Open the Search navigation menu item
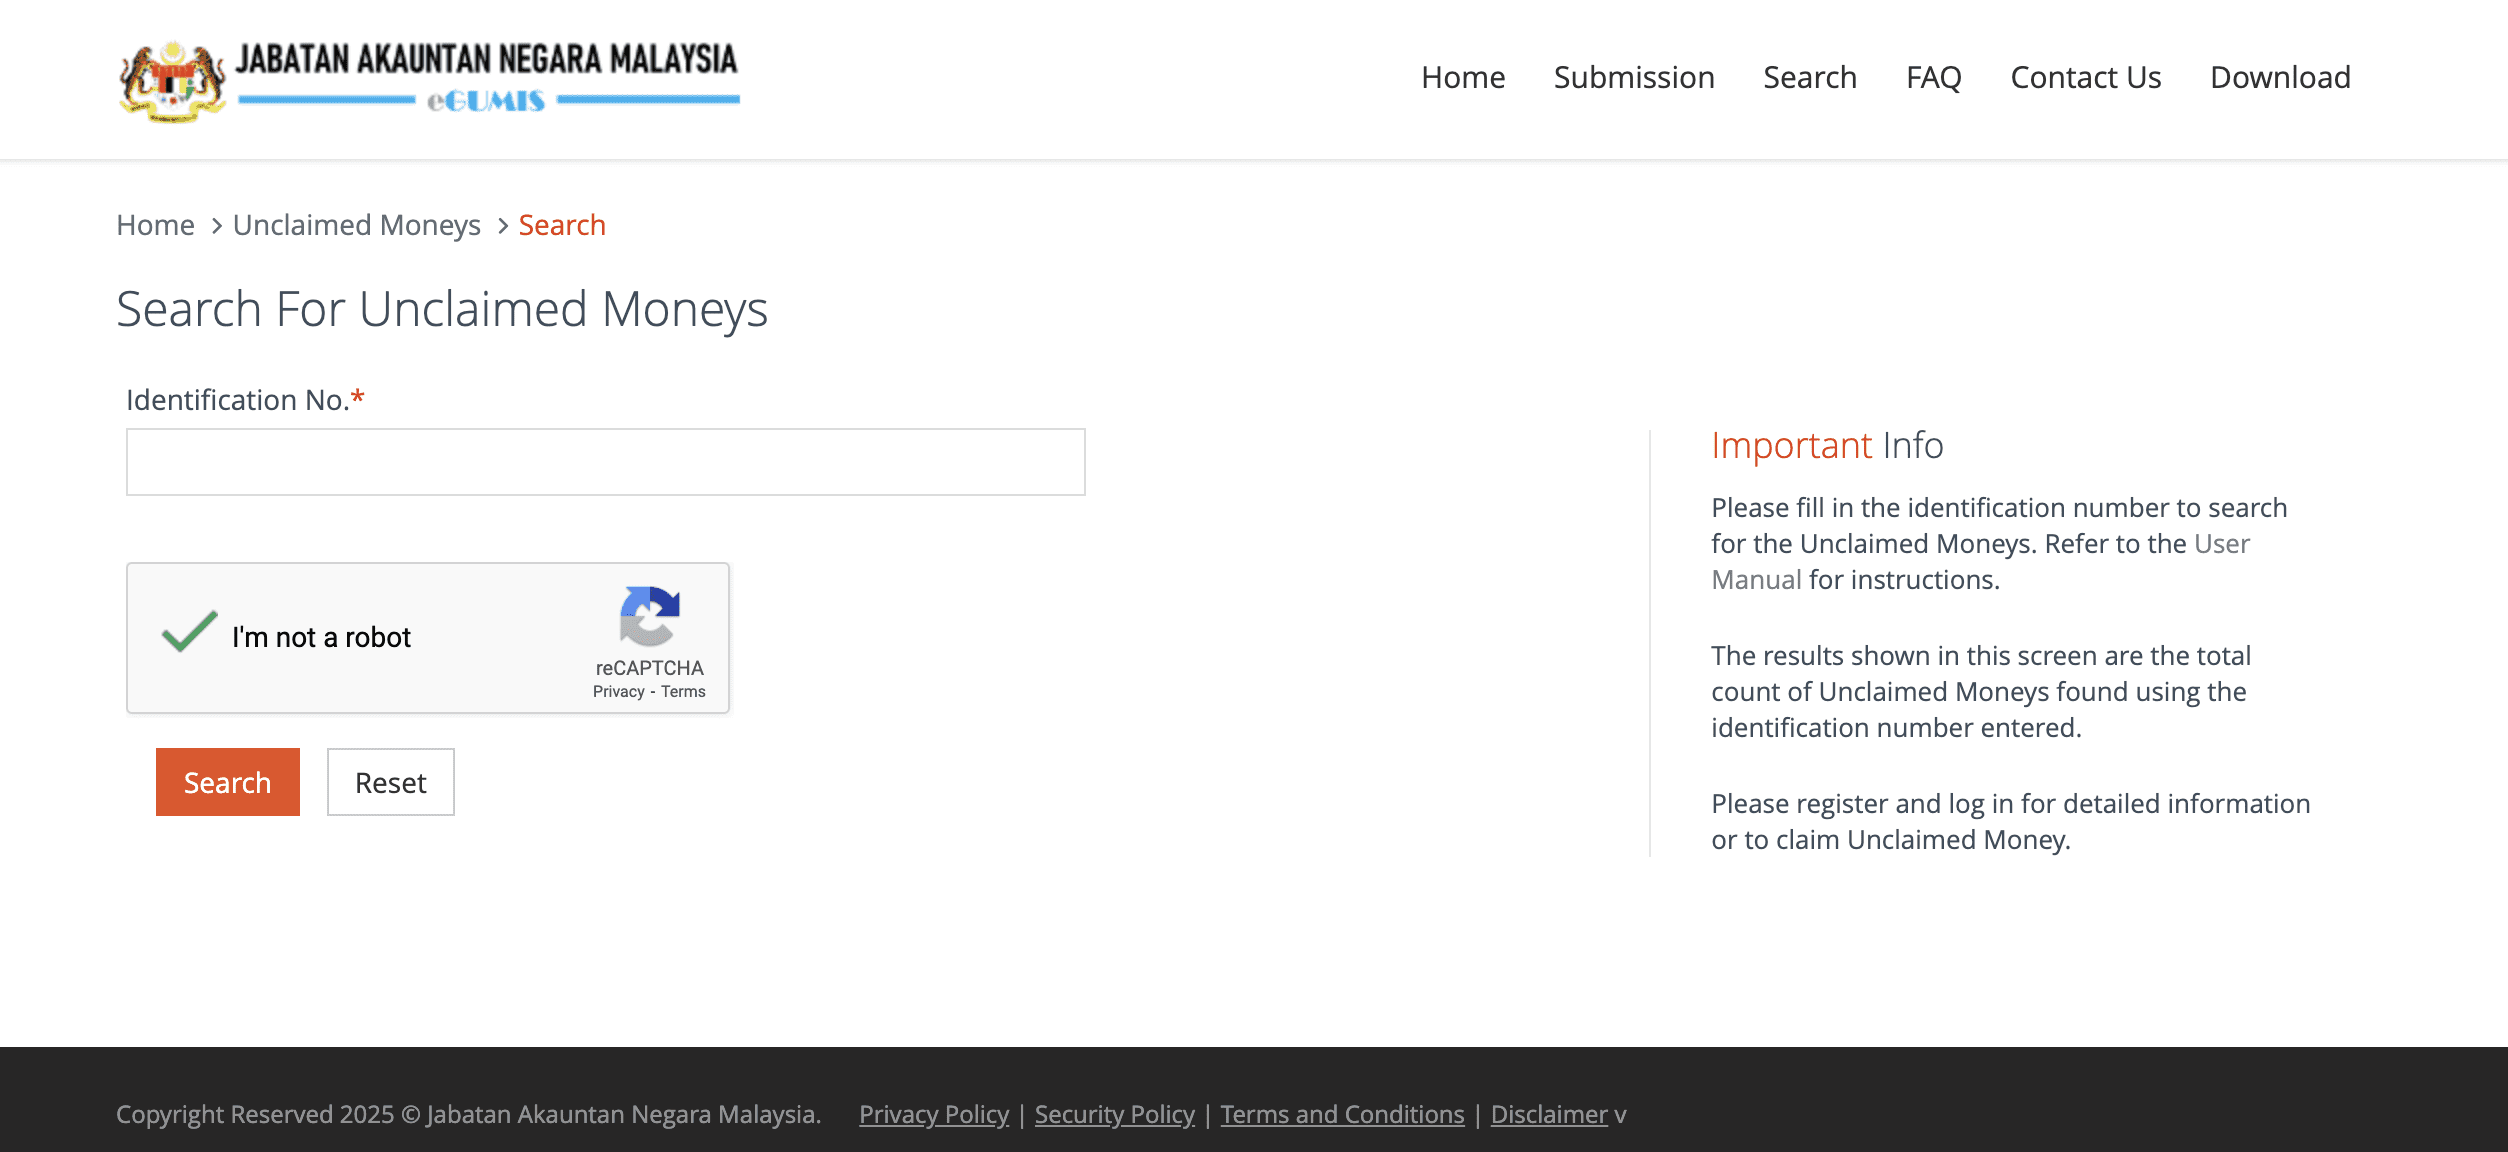The image size is (2508, 1152). (1809, 77)
